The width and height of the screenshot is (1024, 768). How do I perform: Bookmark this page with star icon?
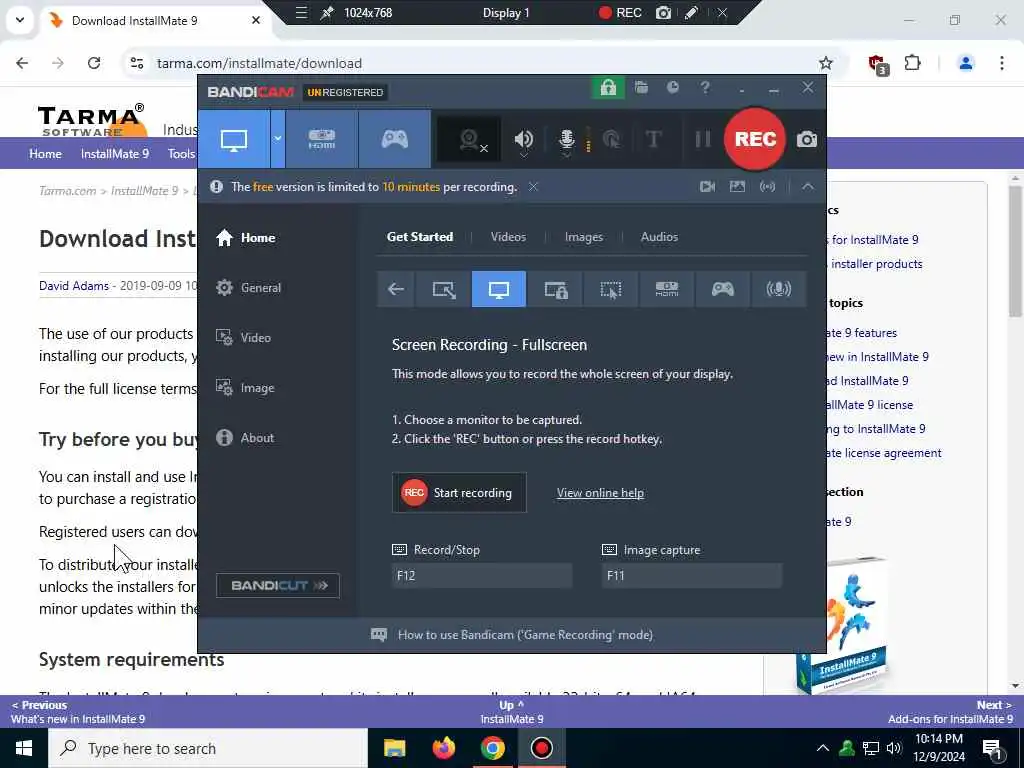[x=825, y=63]
